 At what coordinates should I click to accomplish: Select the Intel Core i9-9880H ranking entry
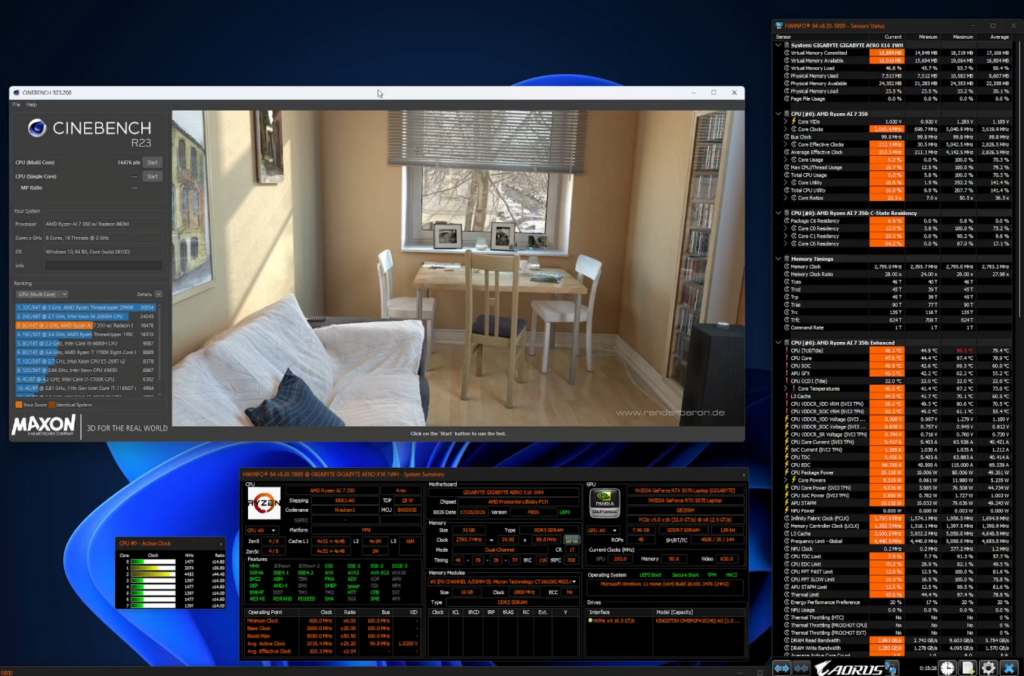point(85,343)
